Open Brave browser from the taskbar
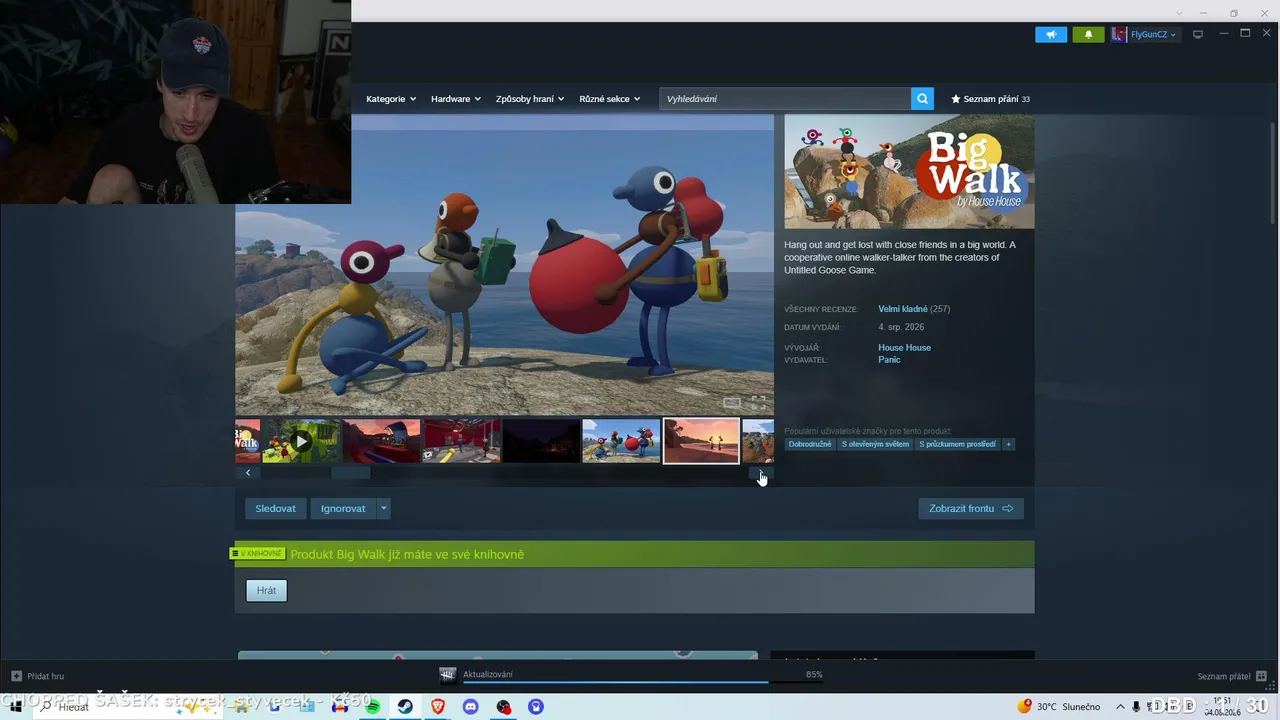 coord(438,707)
